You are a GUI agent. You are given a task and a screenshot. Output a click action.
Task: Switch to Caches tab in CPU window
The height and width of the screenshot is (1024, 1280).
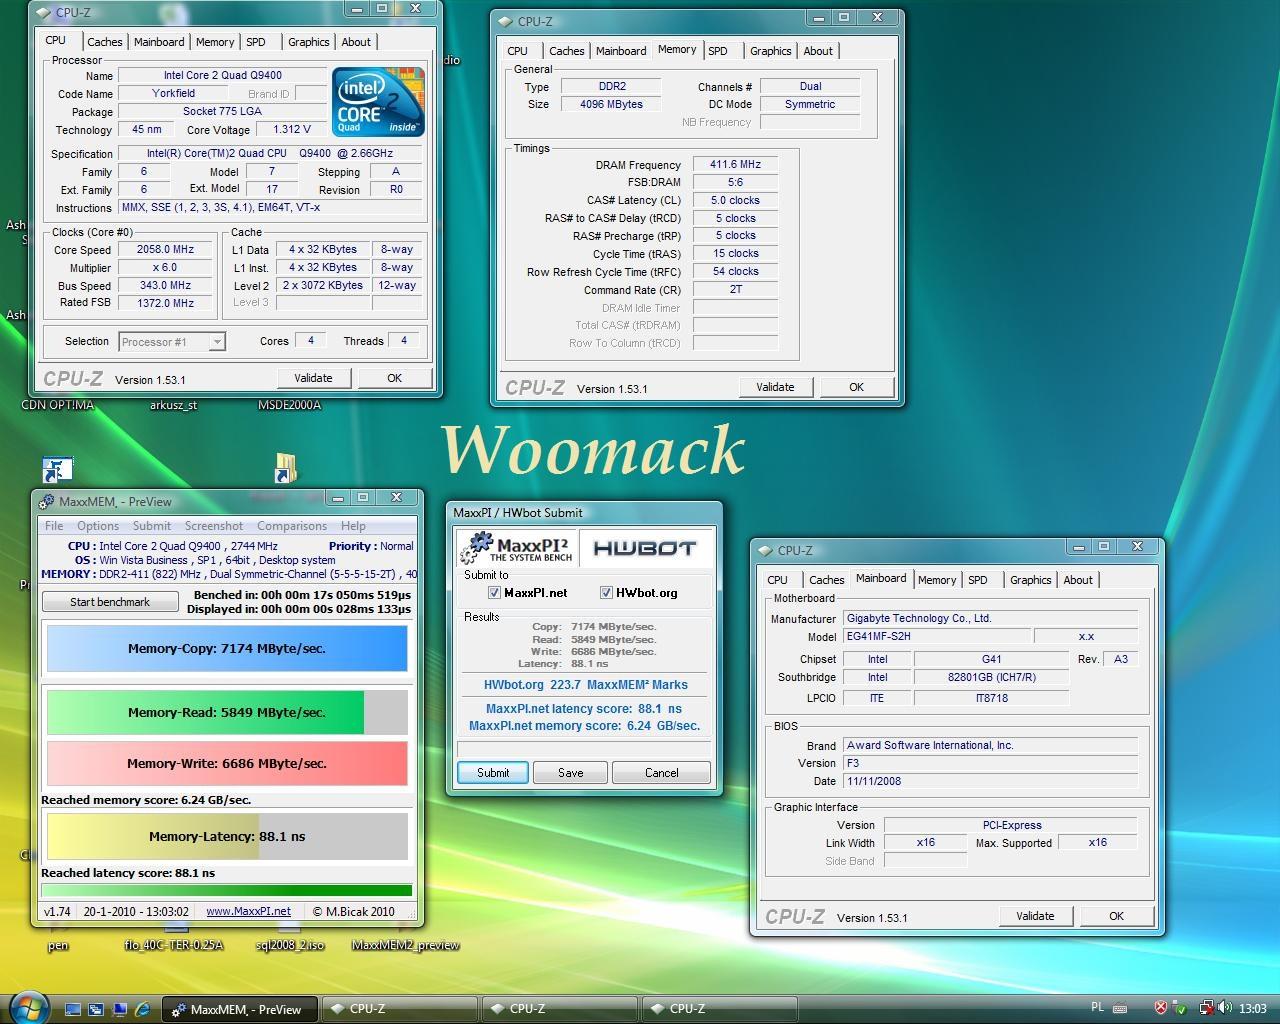(104, 42)
